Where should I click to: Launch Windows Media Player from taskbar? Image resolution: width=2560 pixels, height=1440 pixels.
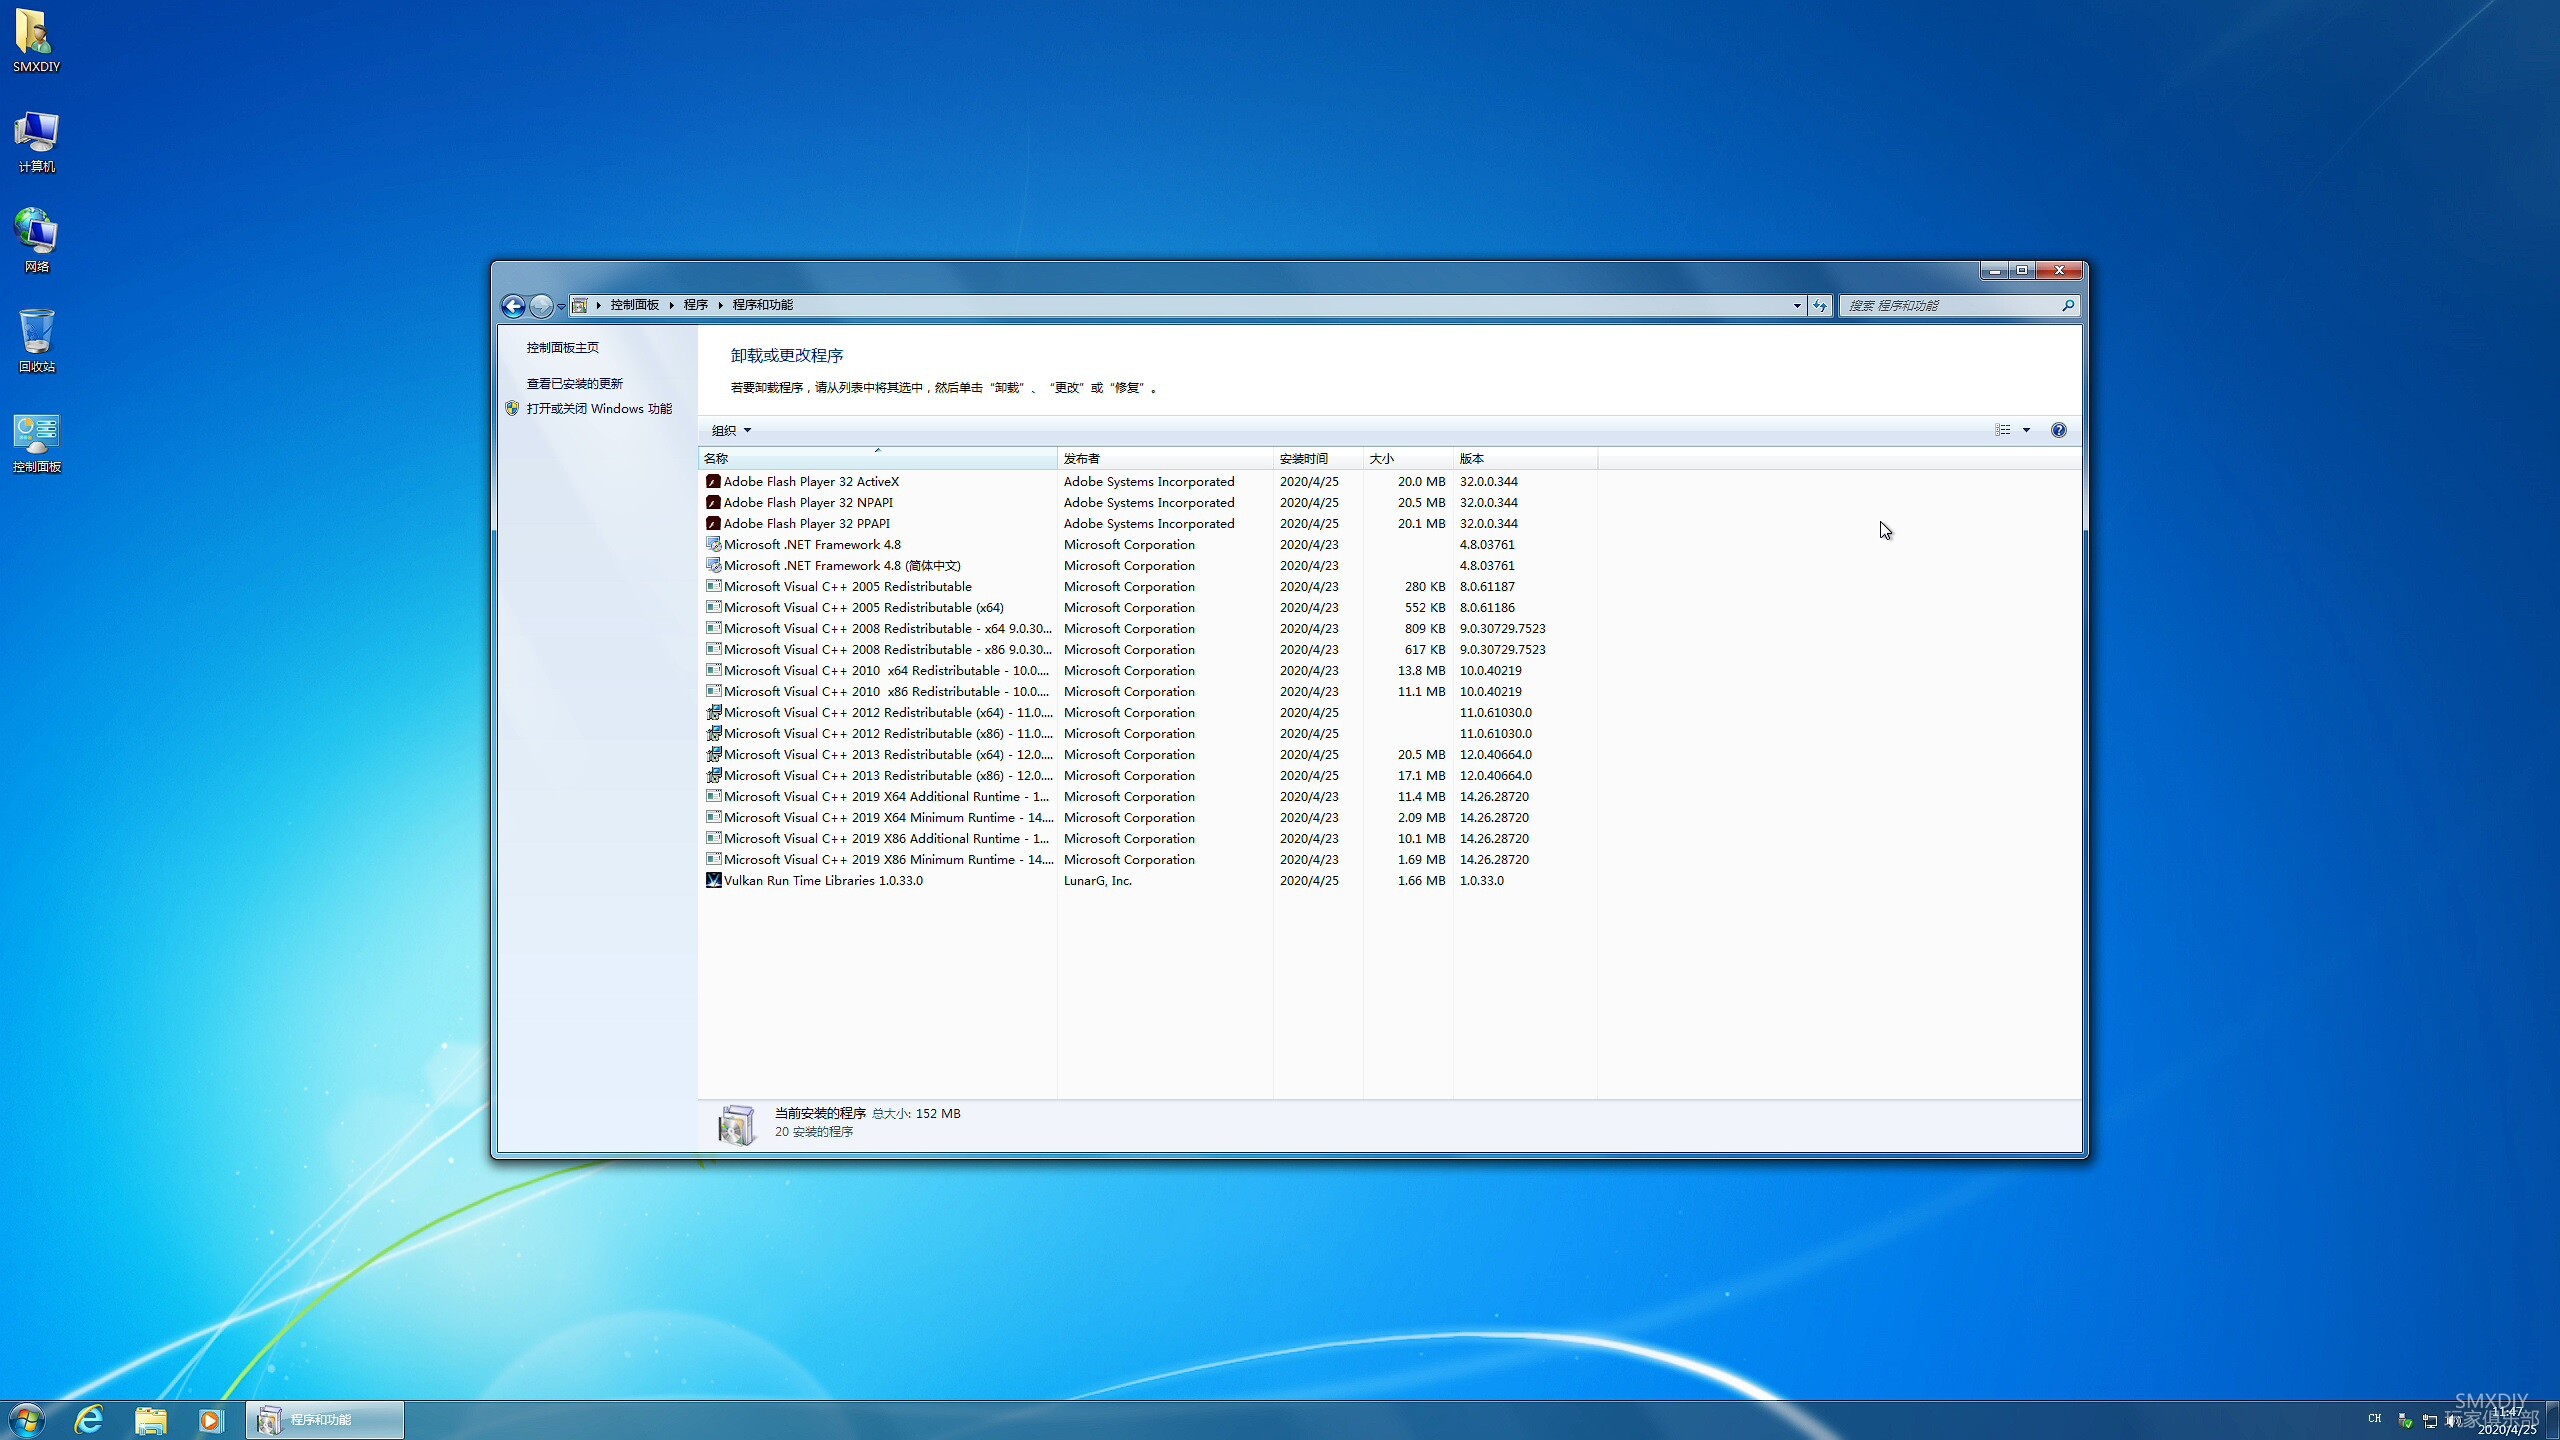coord(211,1420)
